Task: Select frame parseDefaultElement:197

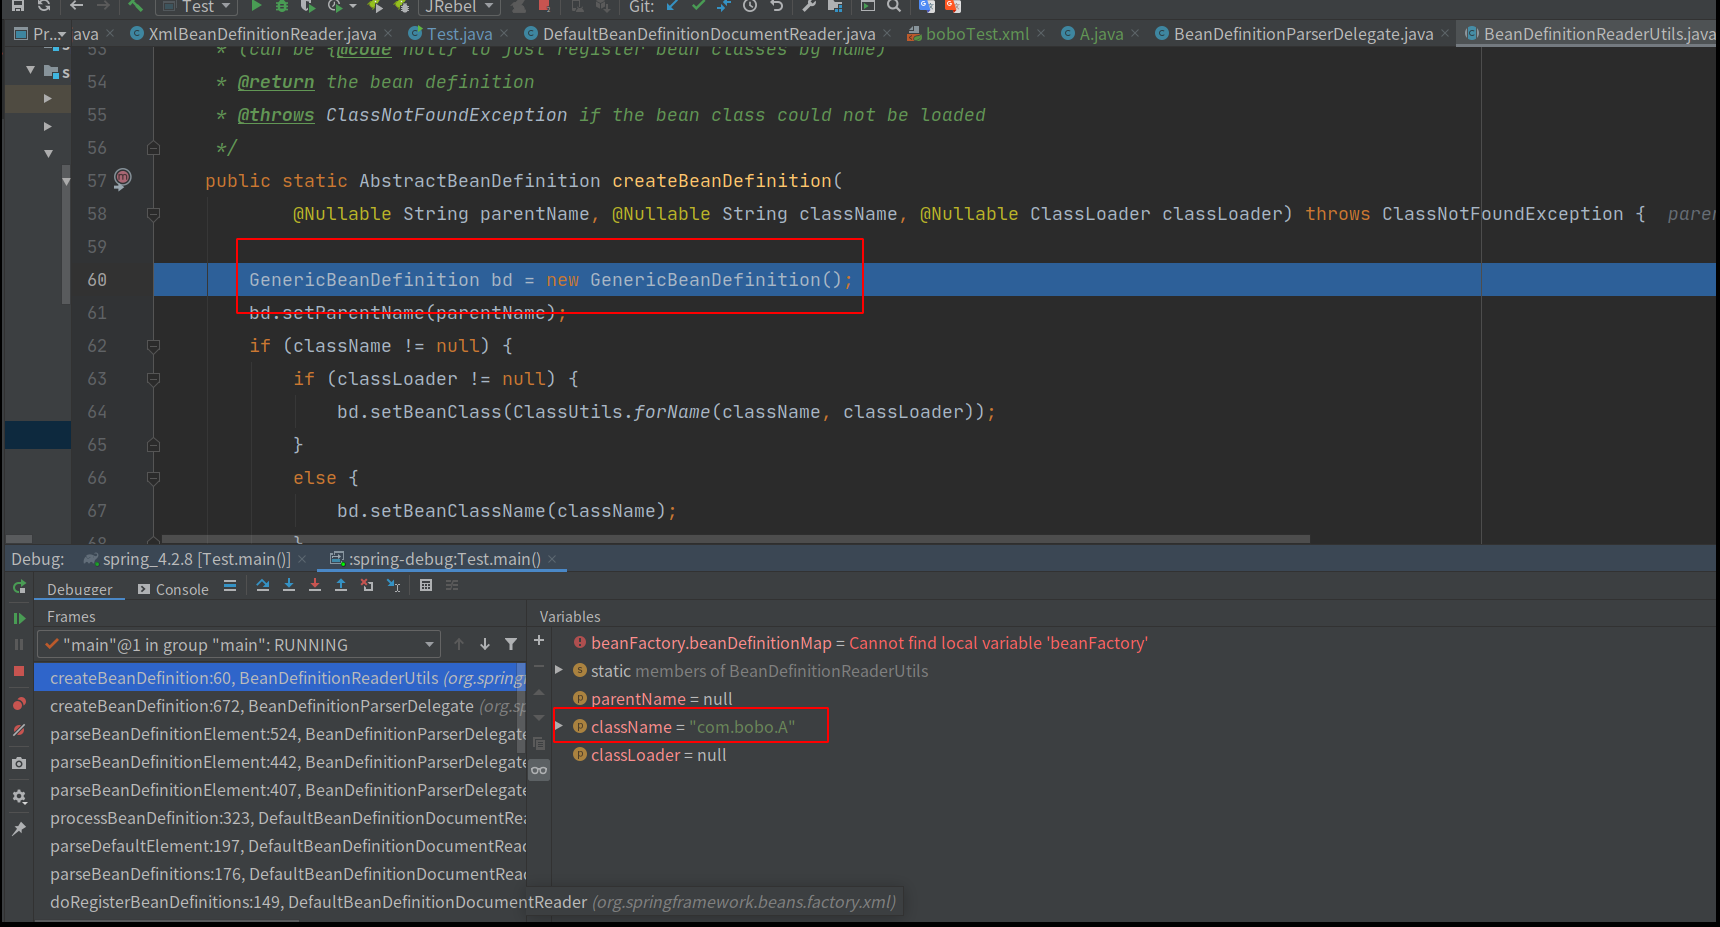Action: (x=281, y=846)
